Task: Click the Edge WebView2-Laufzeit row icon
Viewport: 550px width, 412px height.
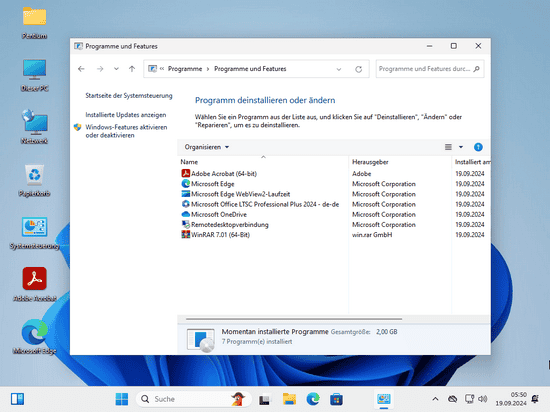Action: click(186, 194)
